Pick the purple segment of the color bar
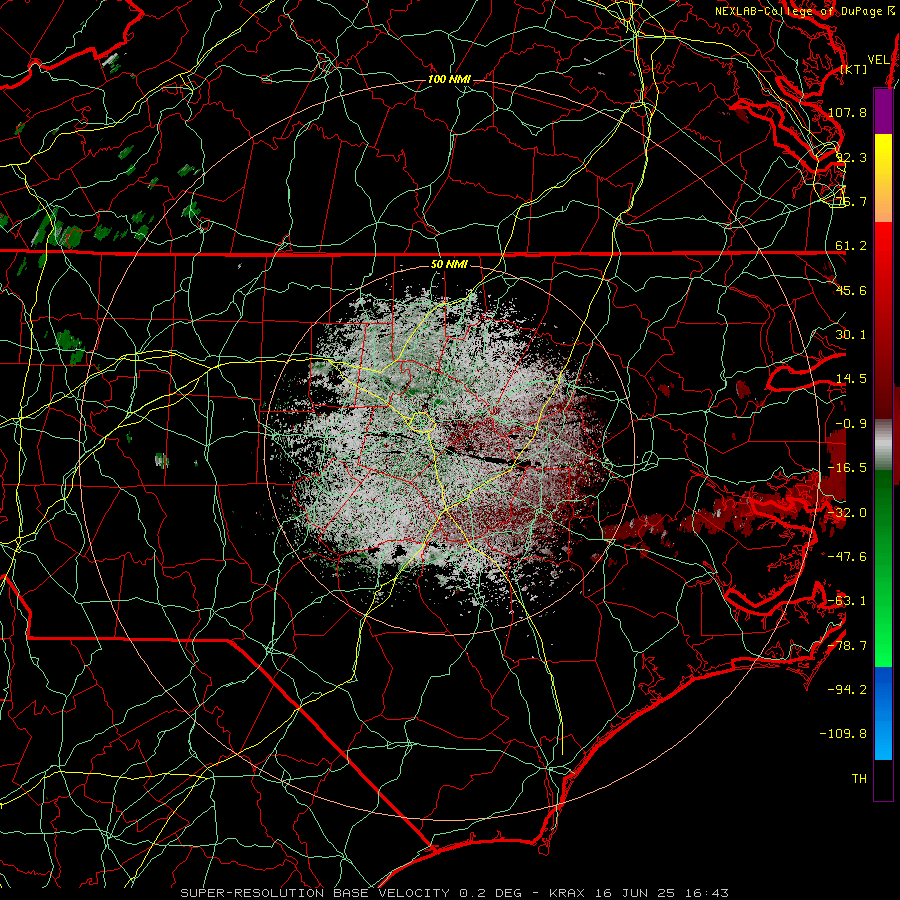 pyautogui.click(x=883, y=111)
